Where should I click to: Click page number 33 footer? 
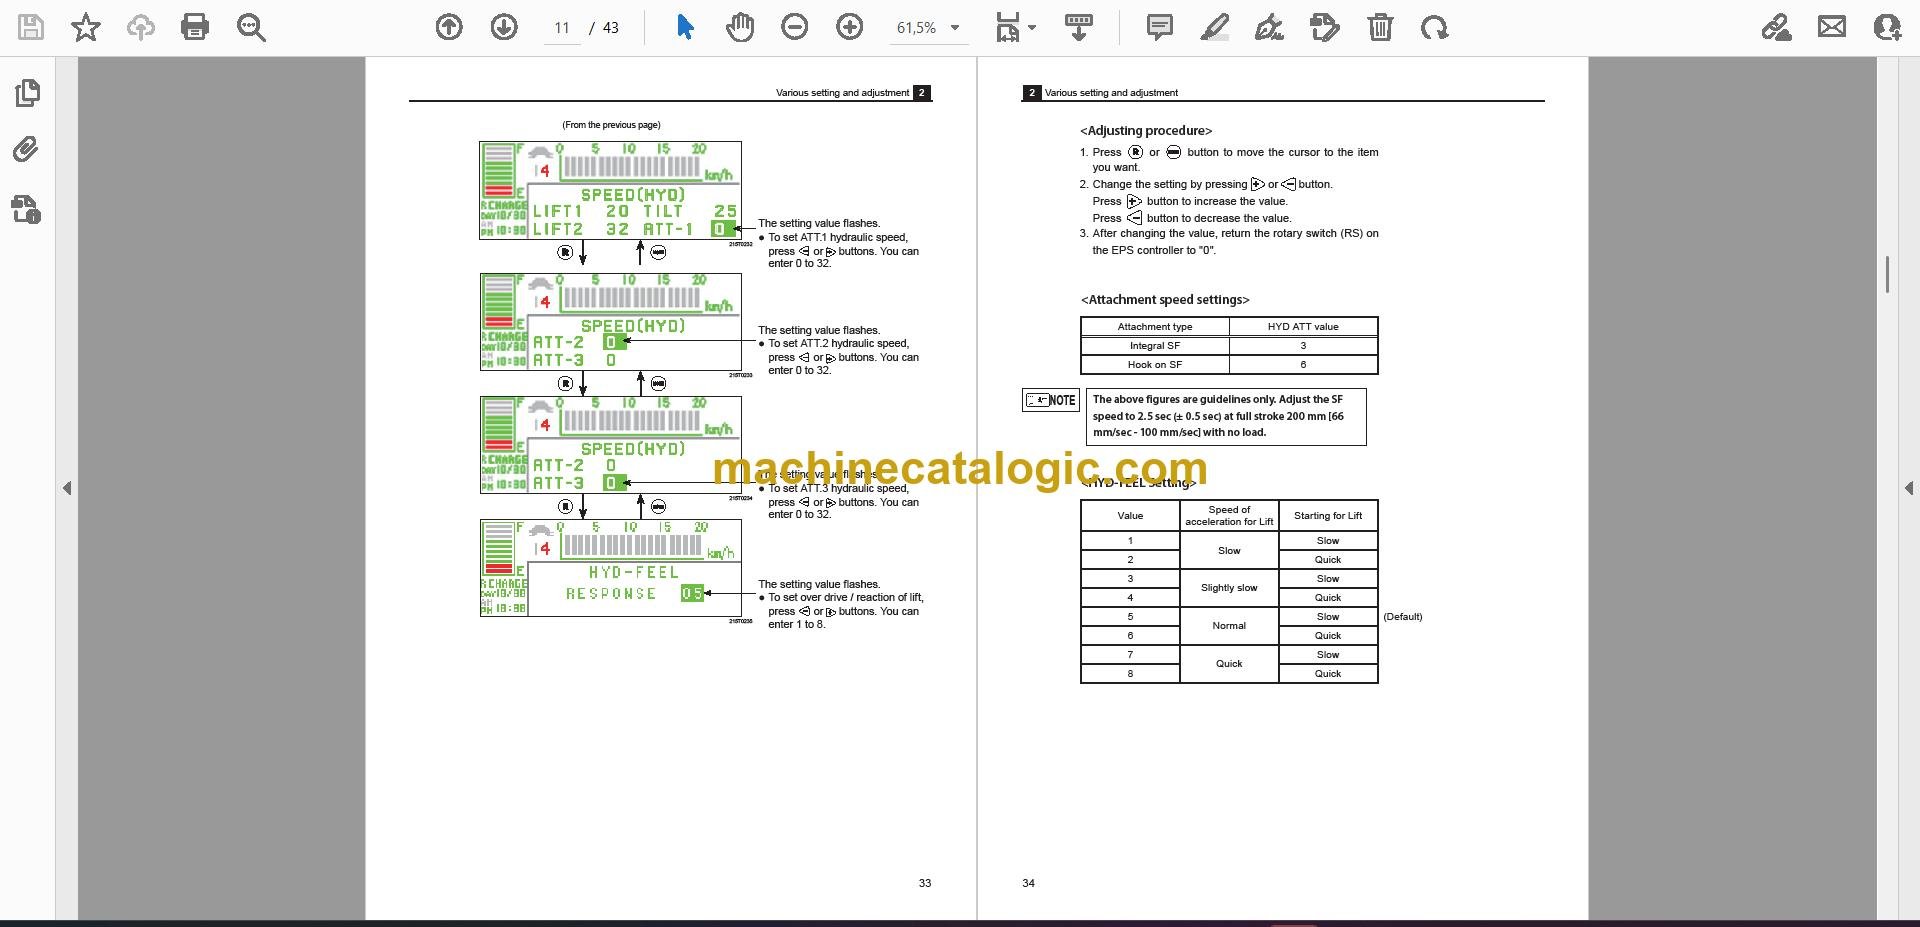pos(925,883)
